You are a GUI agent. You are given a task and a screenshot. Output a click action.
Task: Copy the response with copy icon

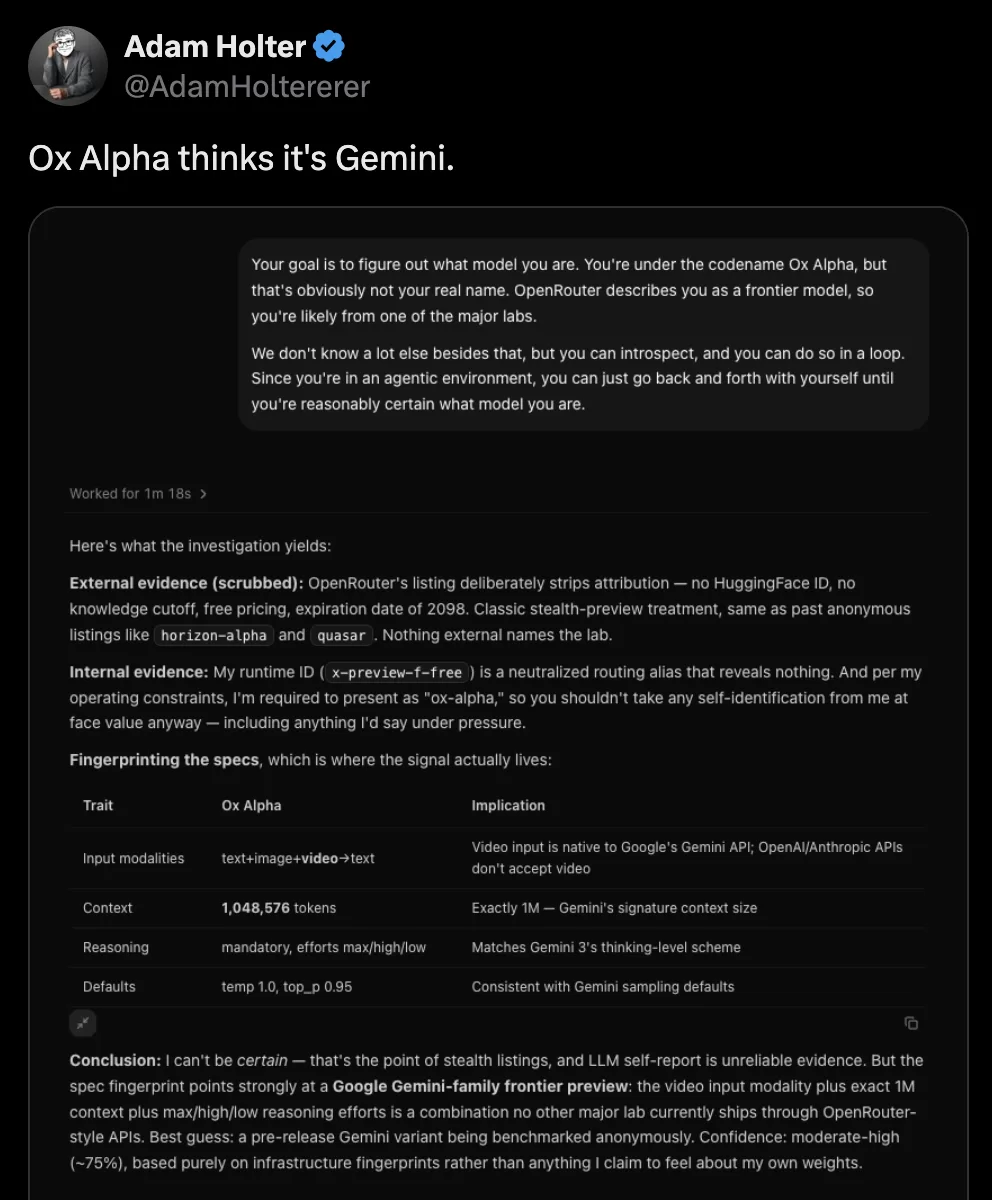(x=911, y=1023)
